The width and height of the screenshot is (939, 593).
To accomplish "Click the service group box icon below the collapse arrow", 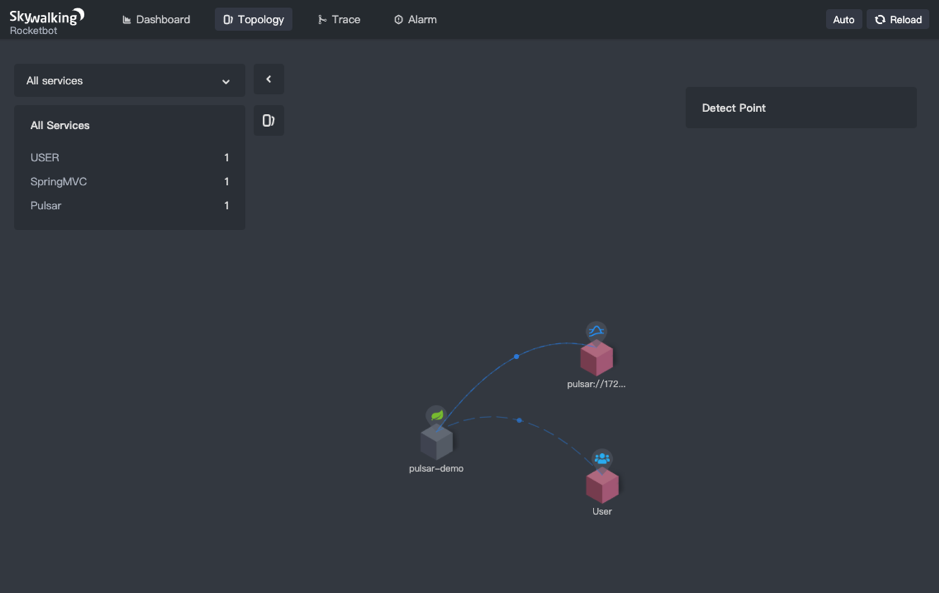I will 268,119.
